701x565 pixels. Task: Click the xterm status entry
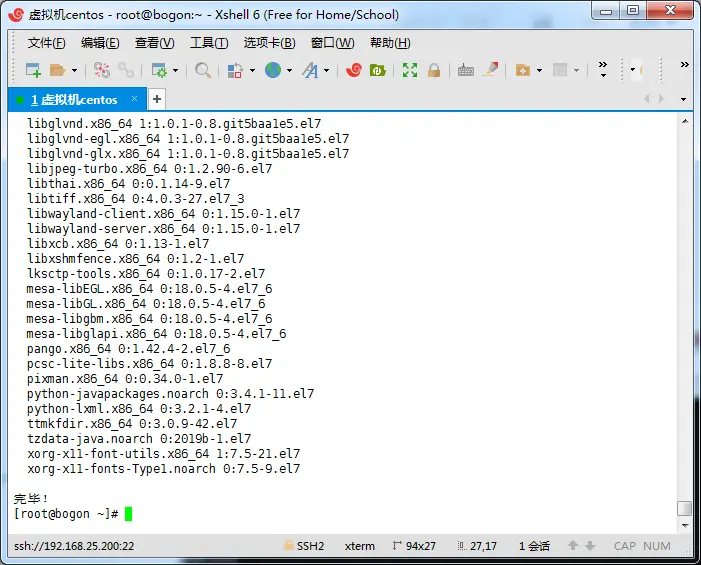coord(360,546)
